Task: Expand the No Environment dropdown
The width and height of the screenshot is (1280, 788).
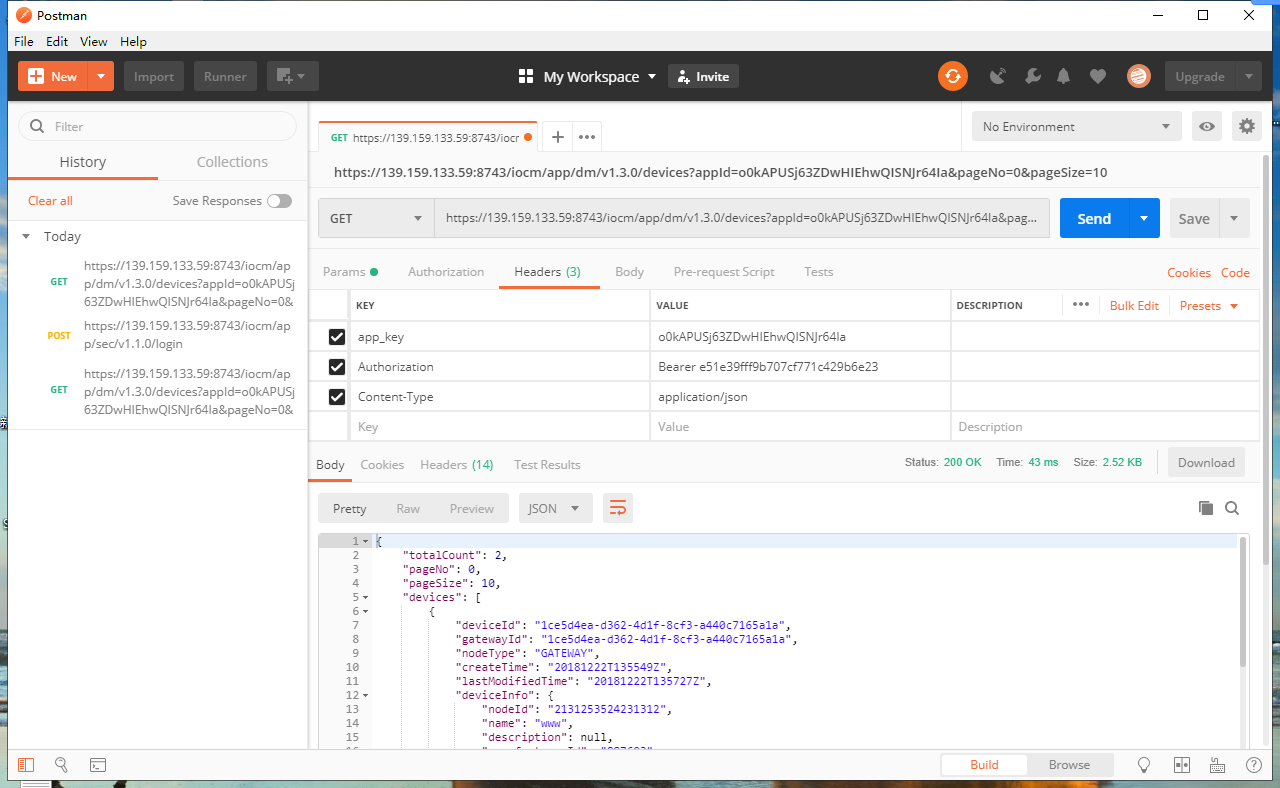Action: (x=1075, y=126)
